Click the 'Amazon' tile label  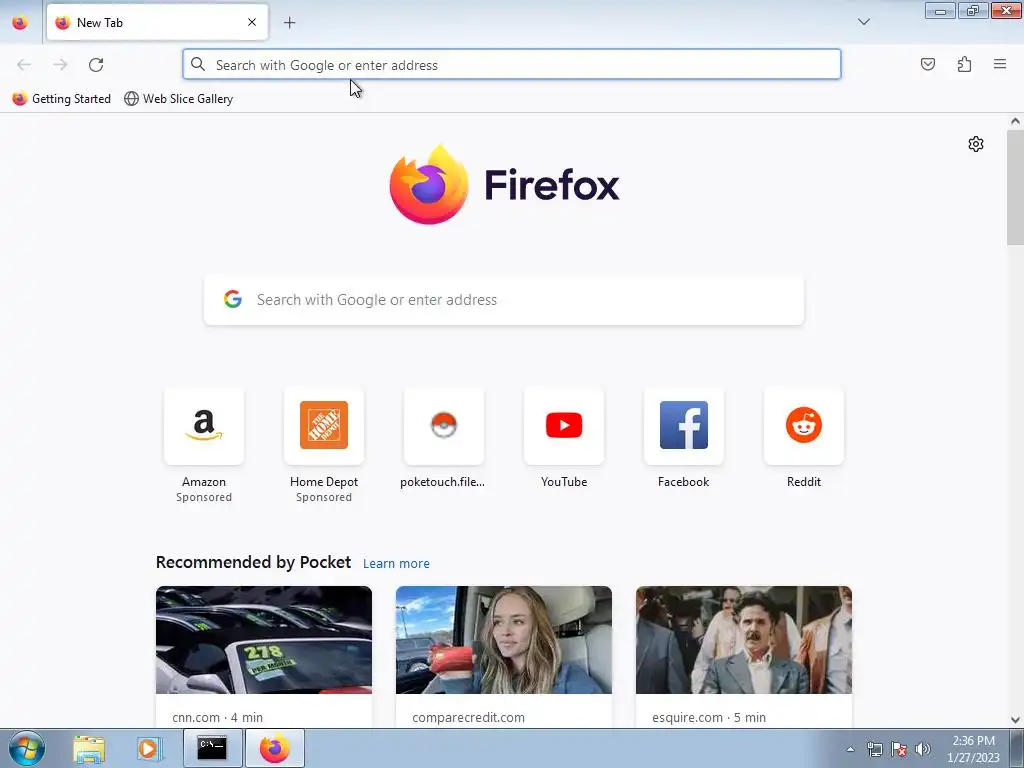tap(204, 482)
